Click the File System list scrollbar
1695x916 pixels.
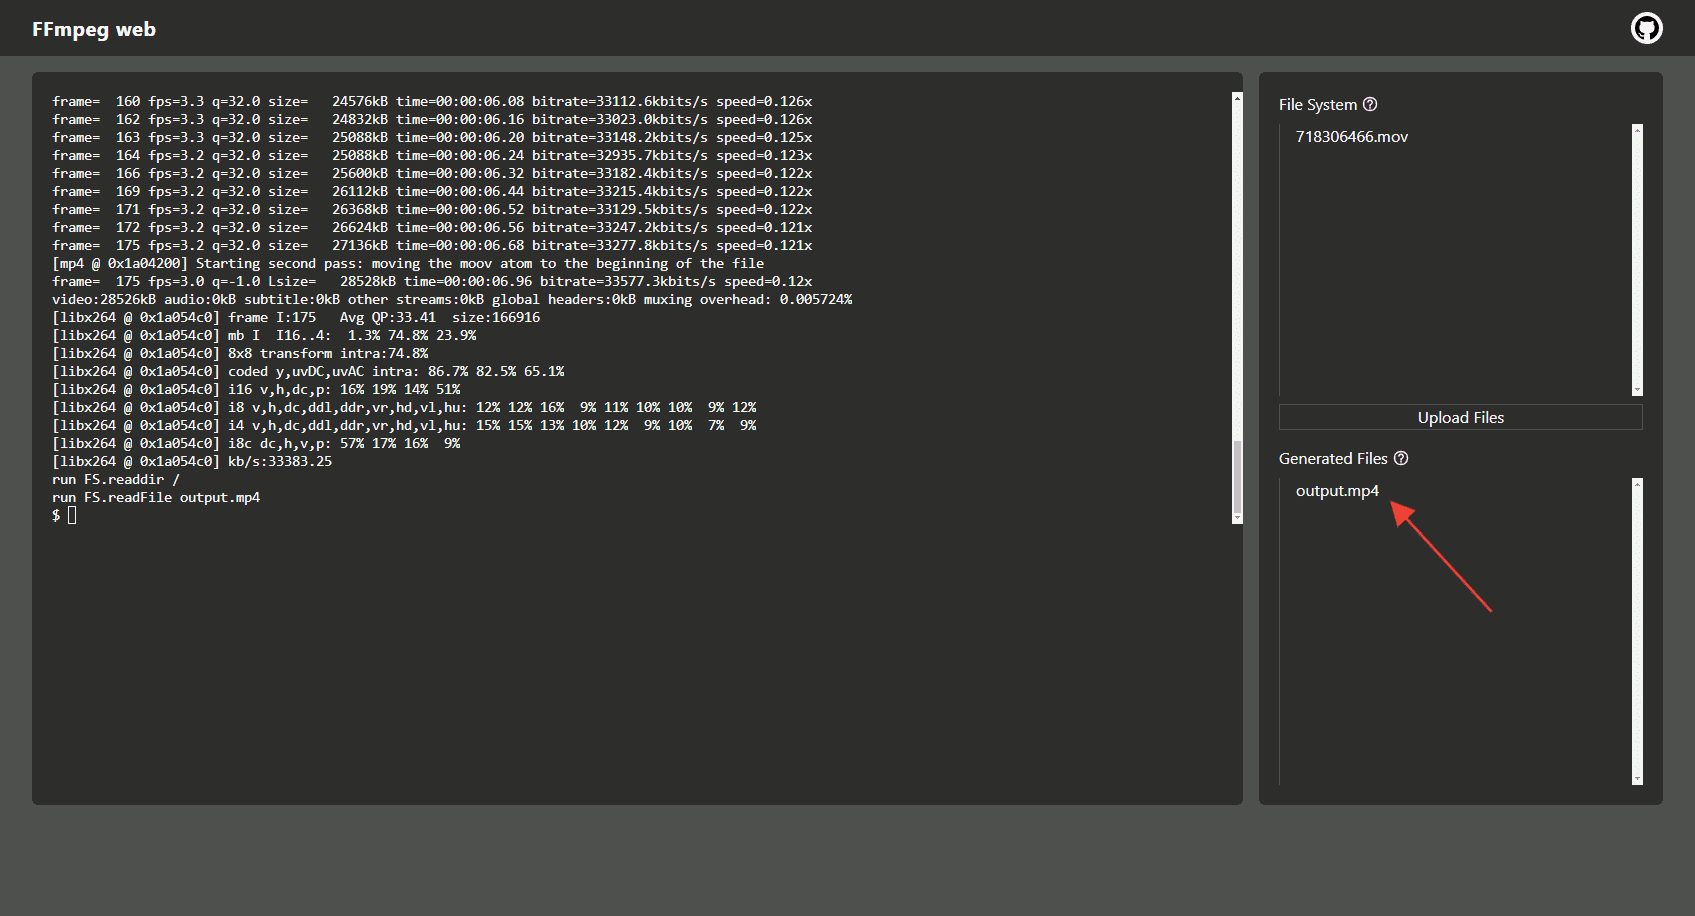pos(1637,260)
